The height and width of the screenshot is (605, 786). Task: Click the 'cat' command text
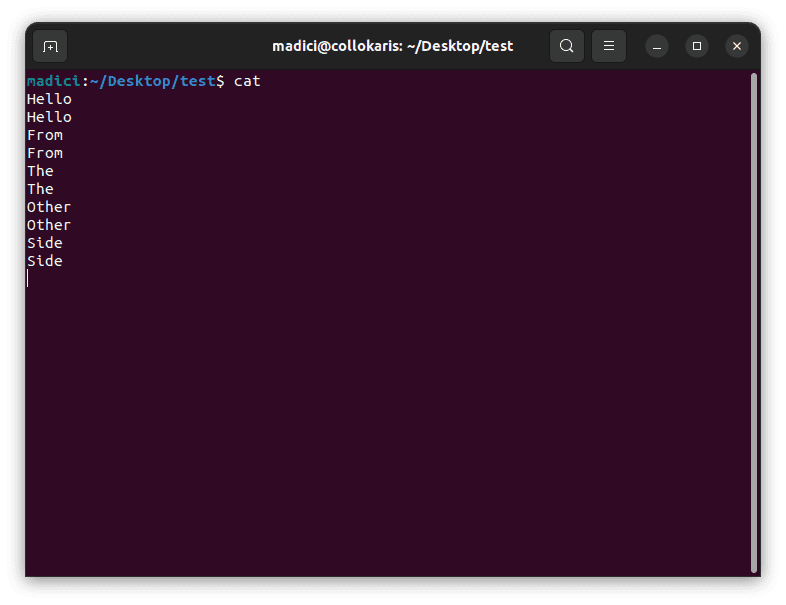[x=247, y=81]
